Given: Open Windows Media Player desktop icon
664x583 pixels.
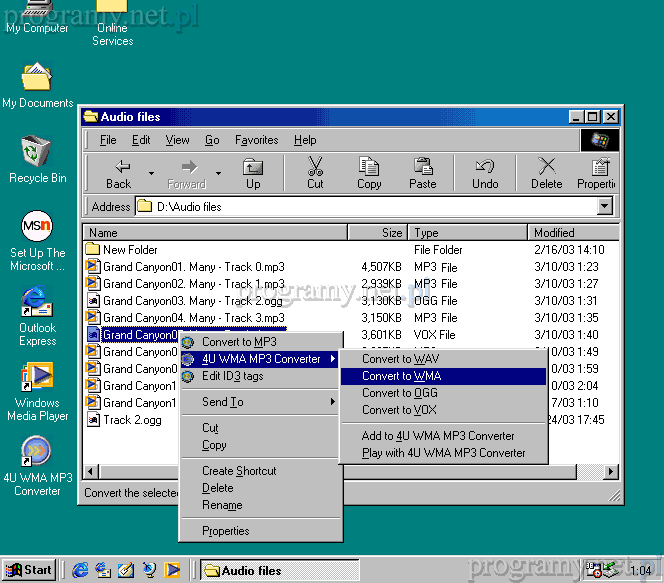Looking at the screenshot, I should [37, 378].
